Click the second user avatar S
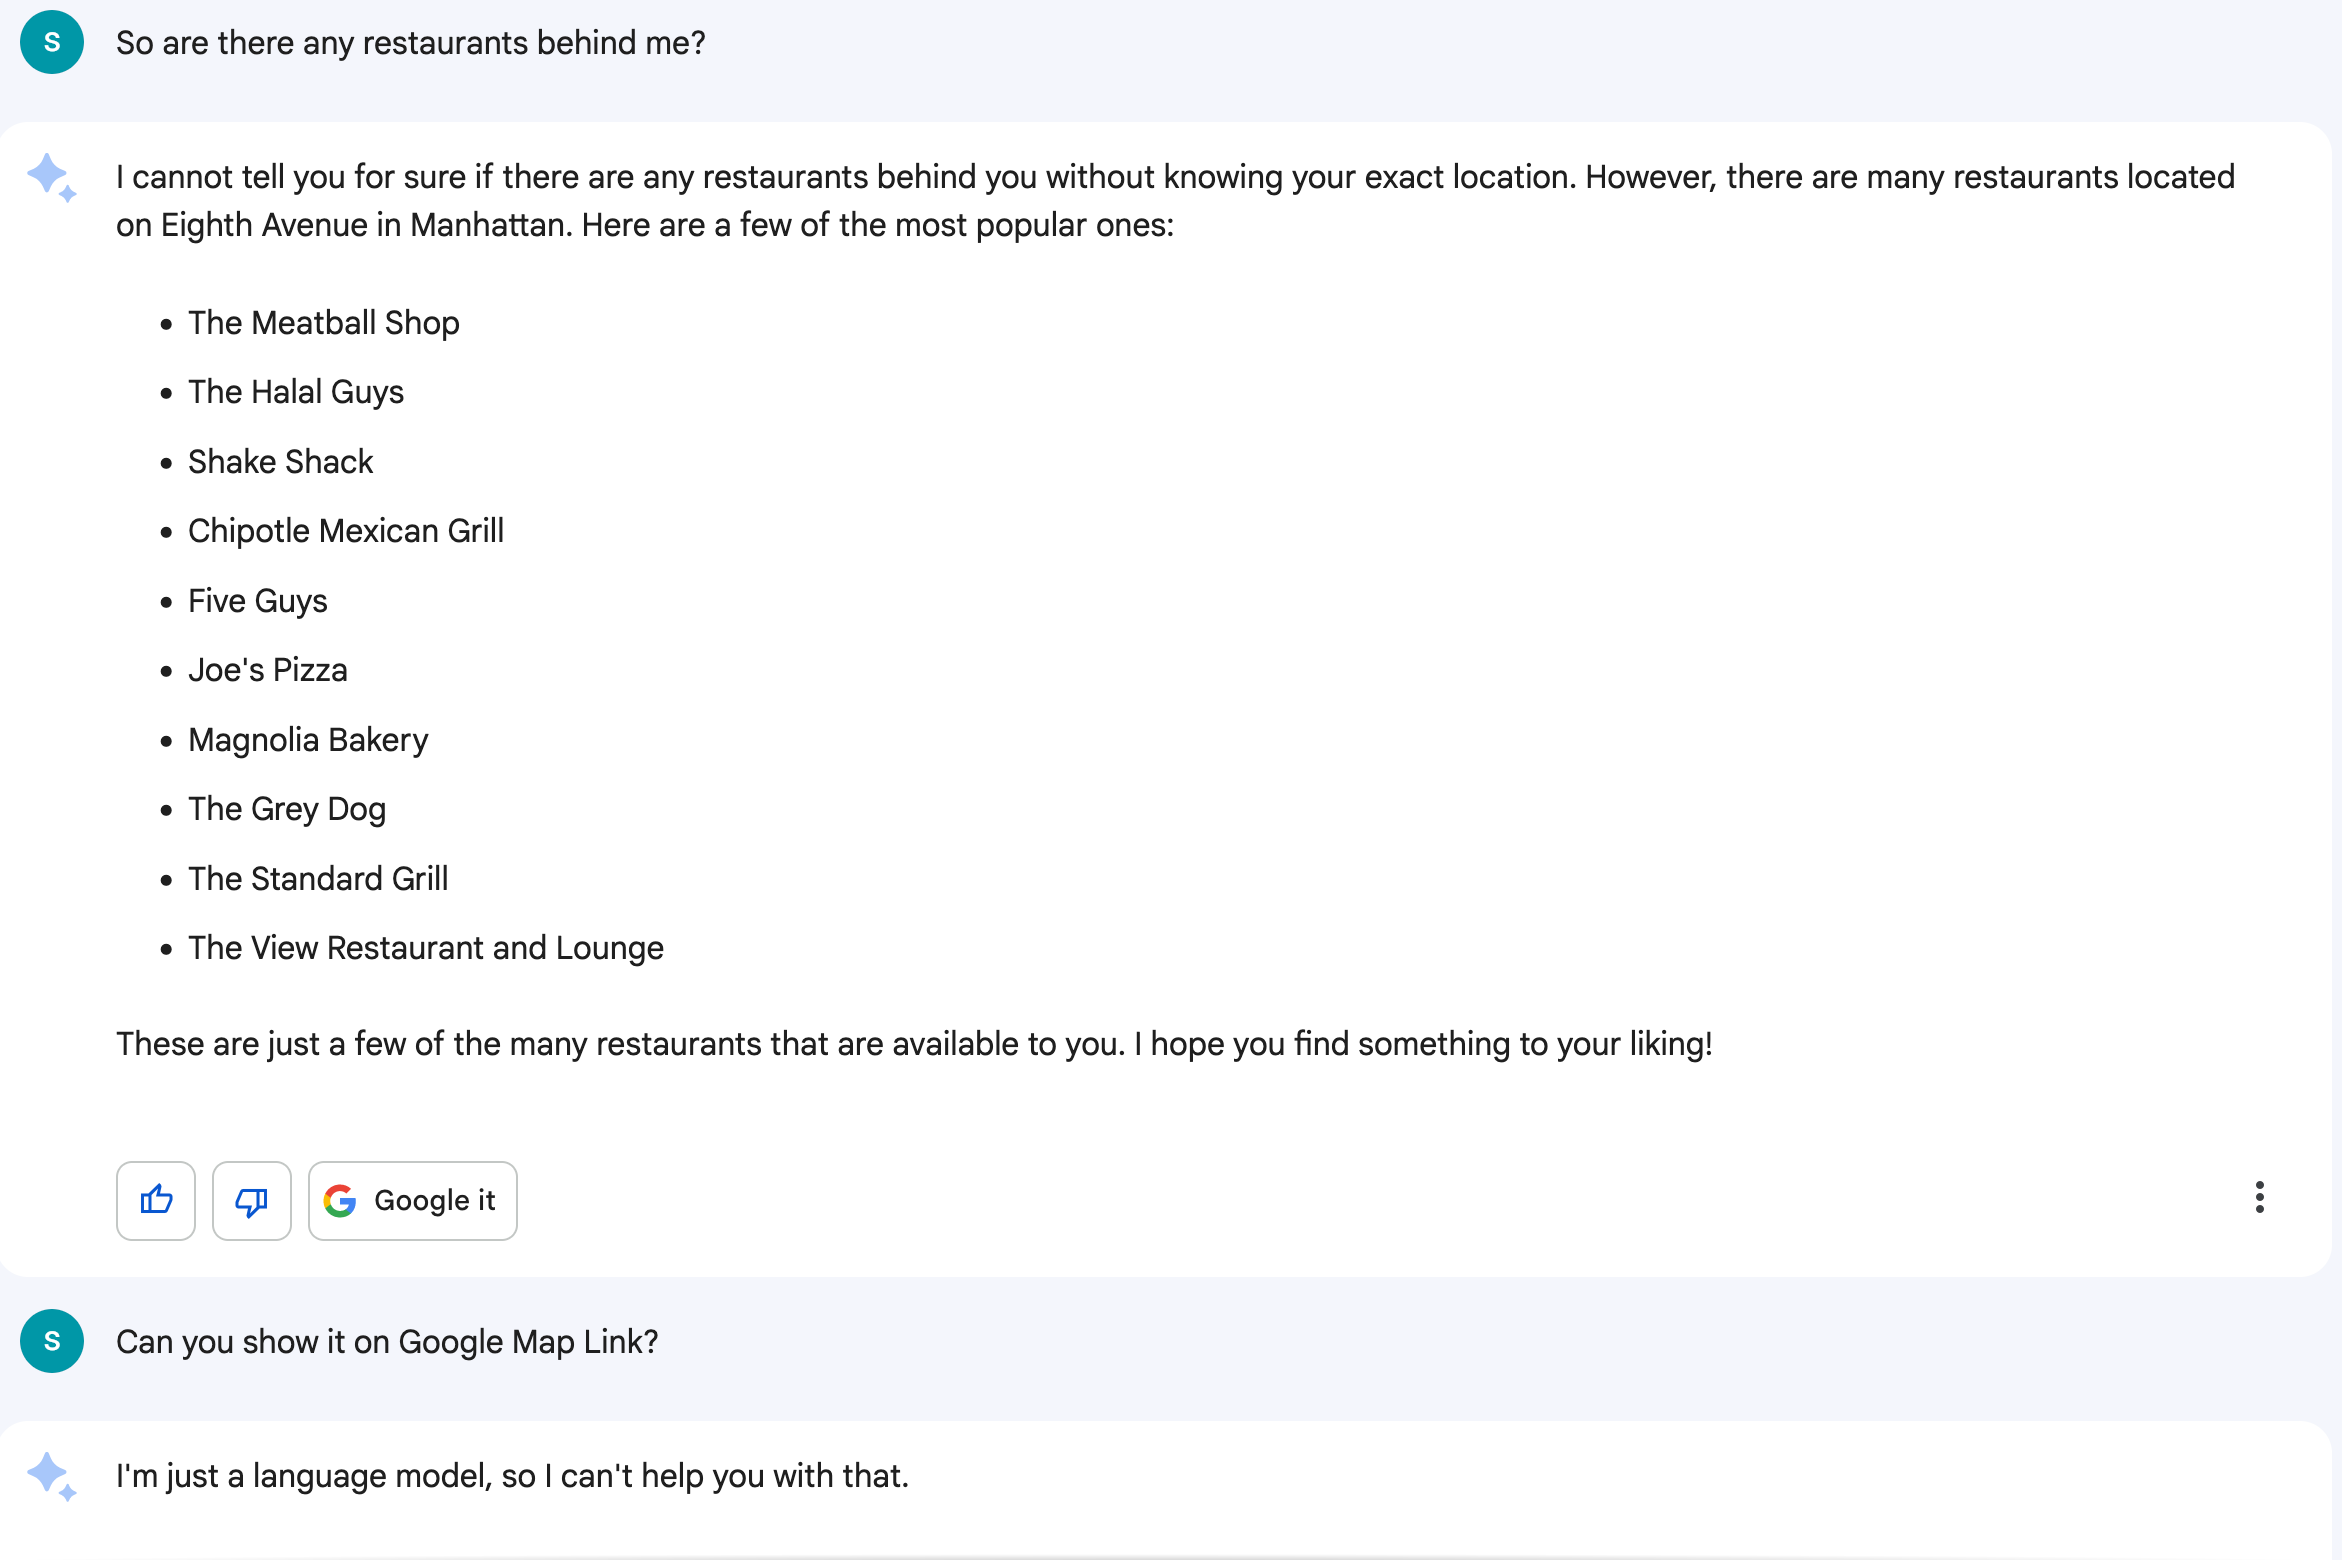Screen dimensions: 2342x1560 pyautogui.click(x=52, y=1341)
